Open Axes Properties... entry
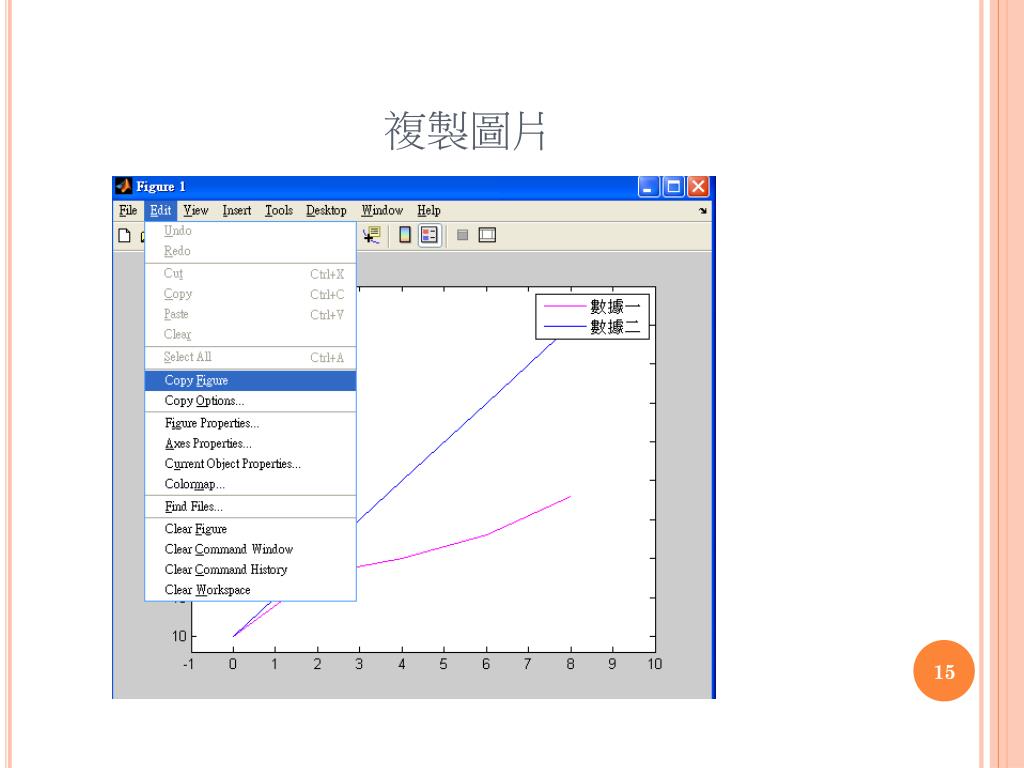 251,443
